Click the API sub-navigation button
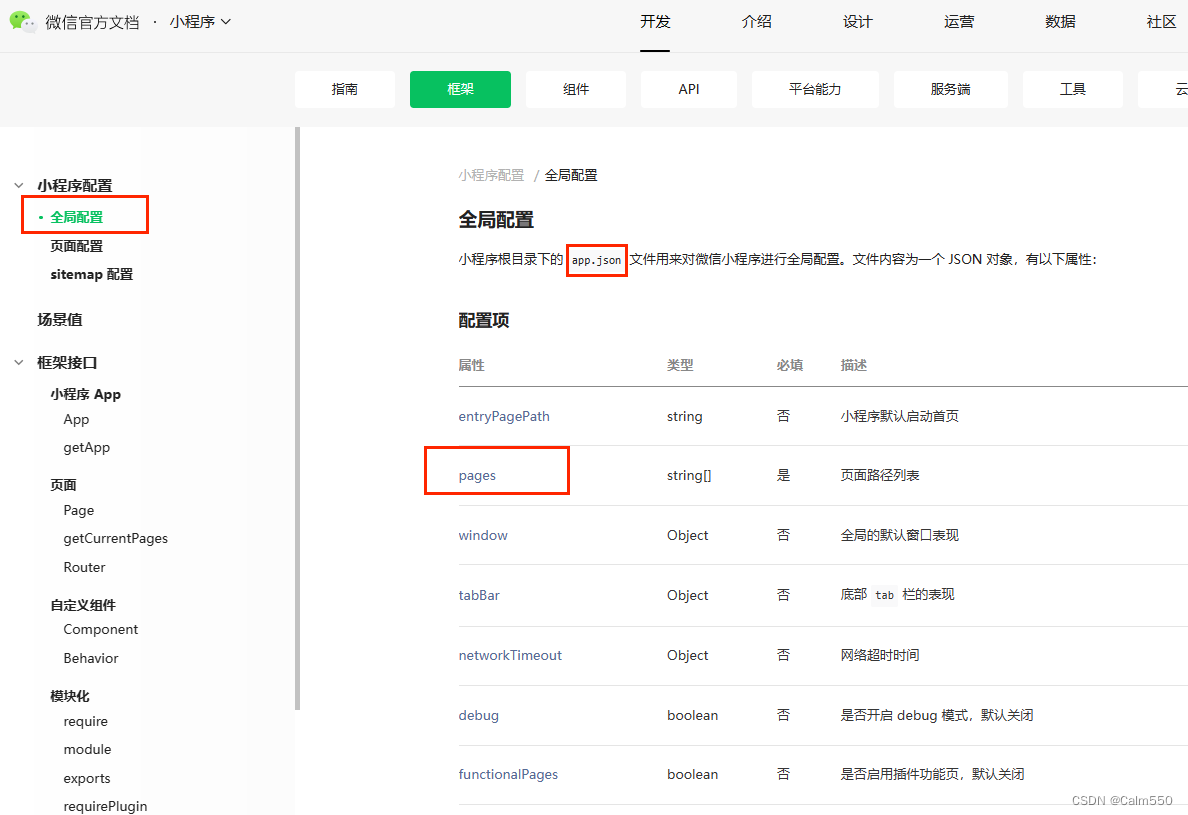This screenshot has width=1188, height=815. click(x=689, y=89)
